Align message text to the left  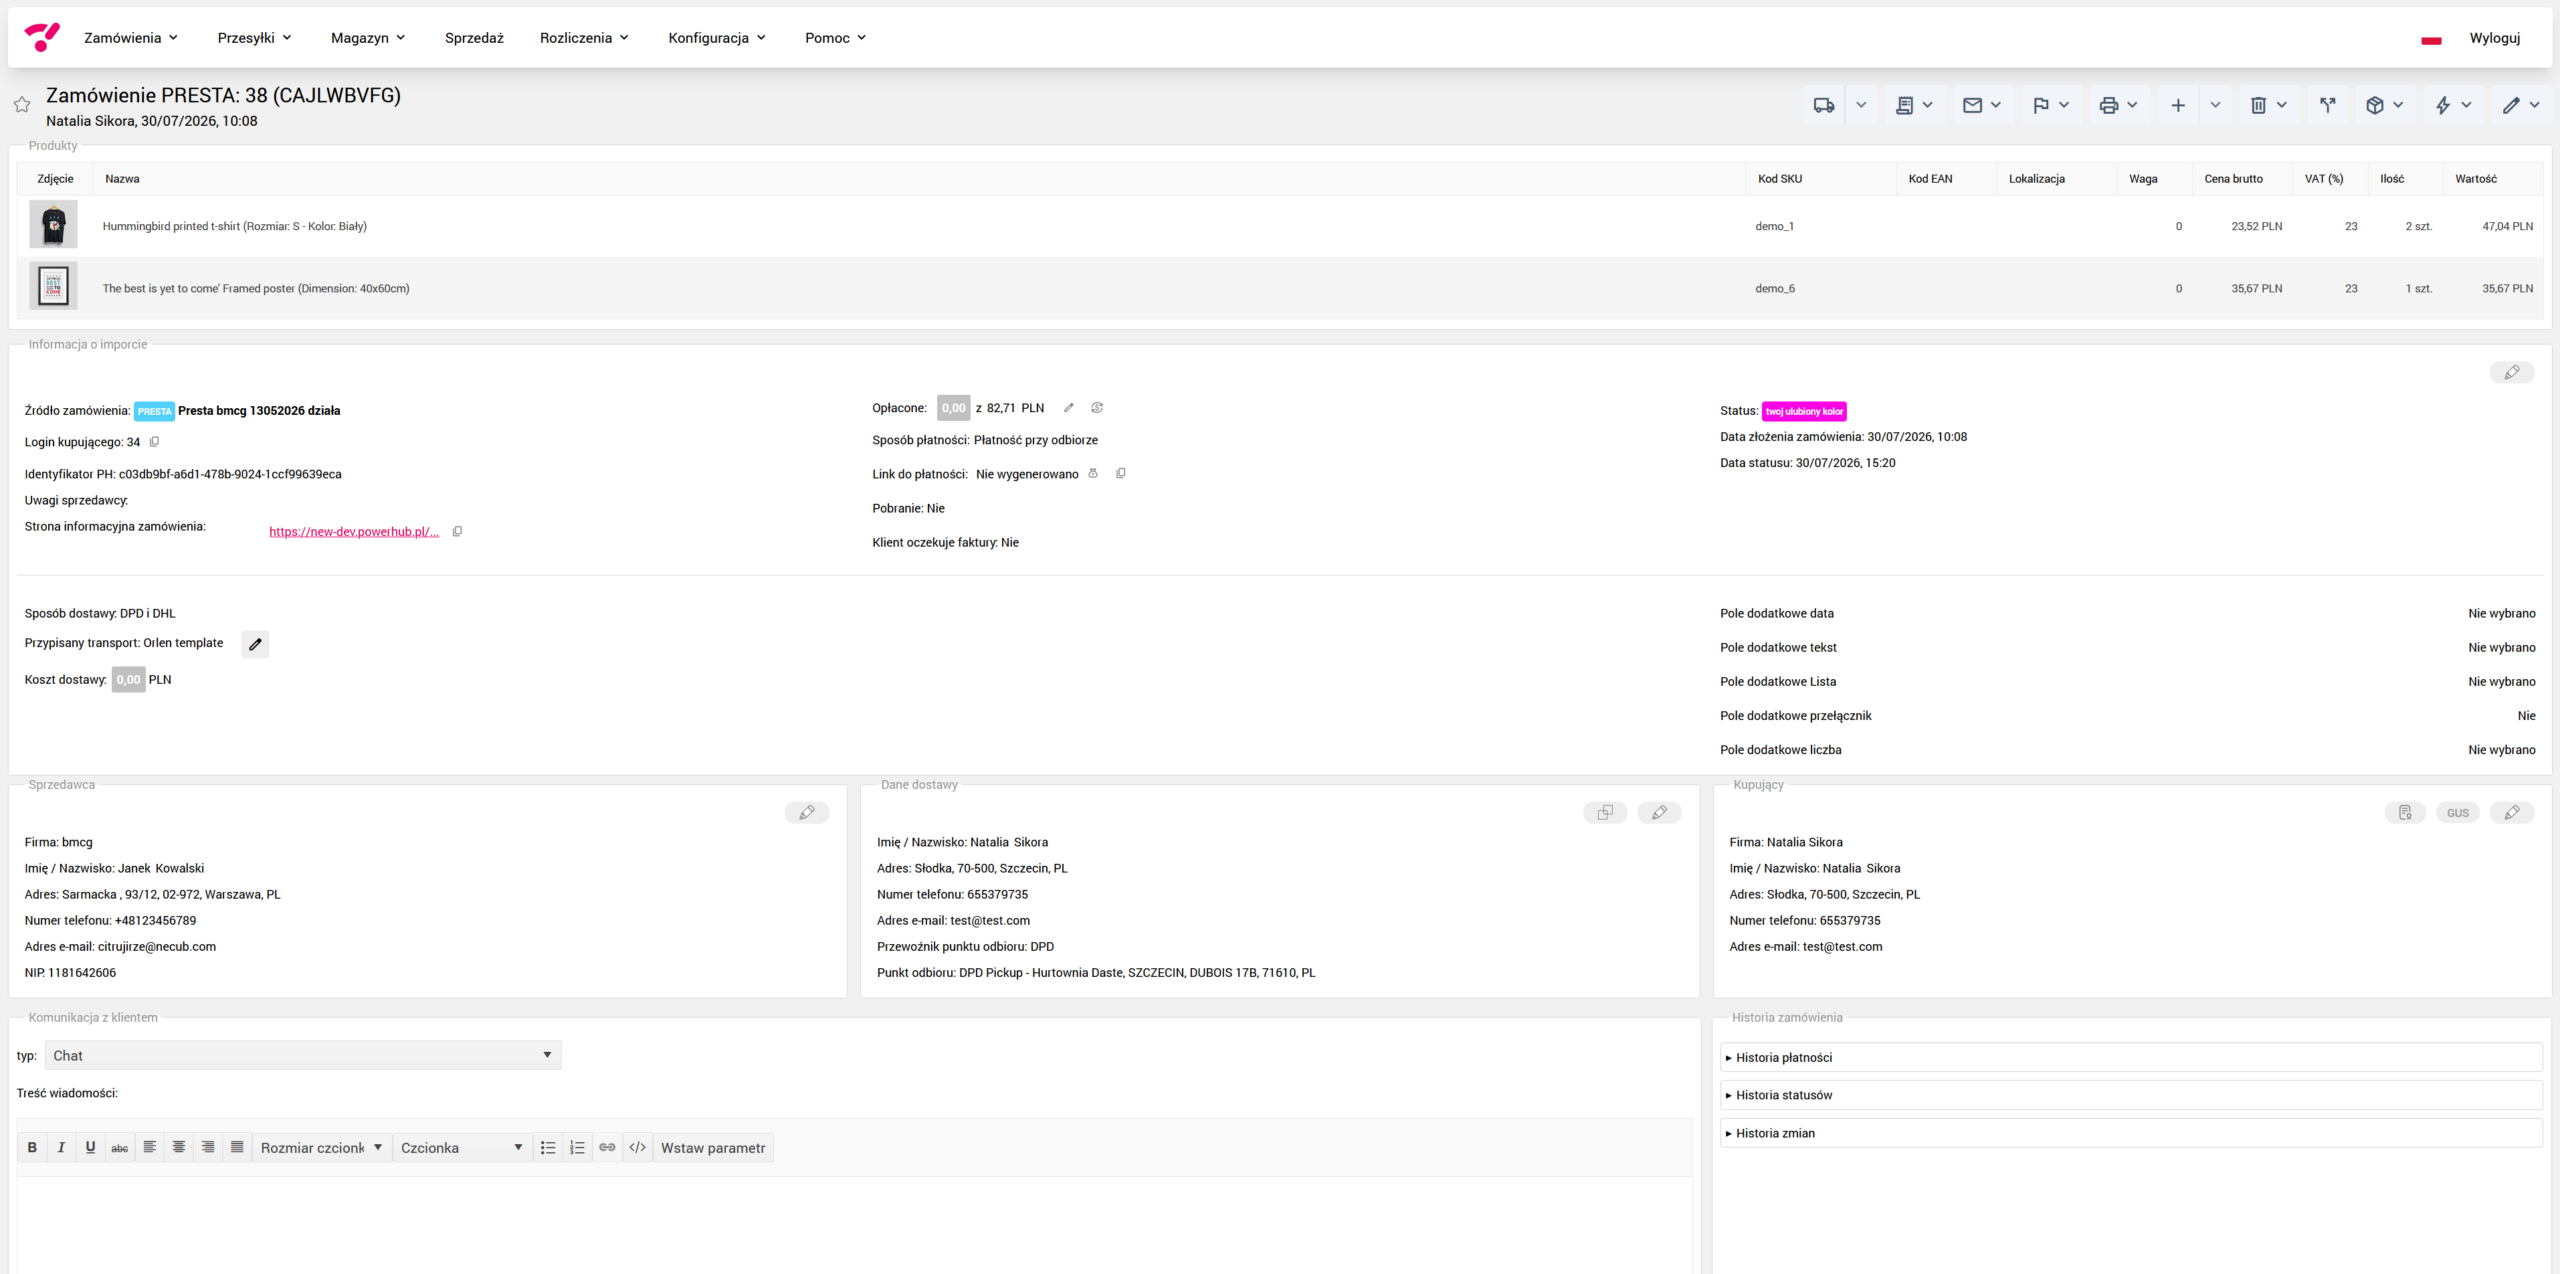[x=149, y=1148]
